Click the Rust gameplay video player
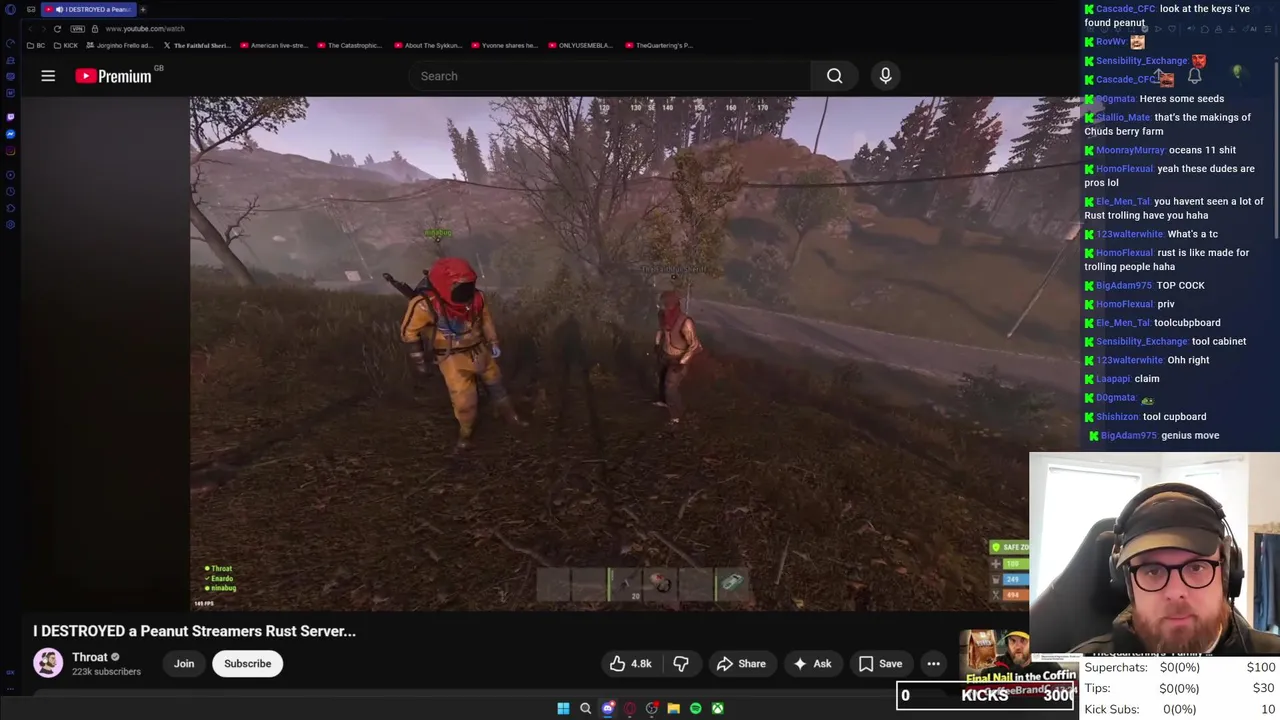 coord(634,353)
